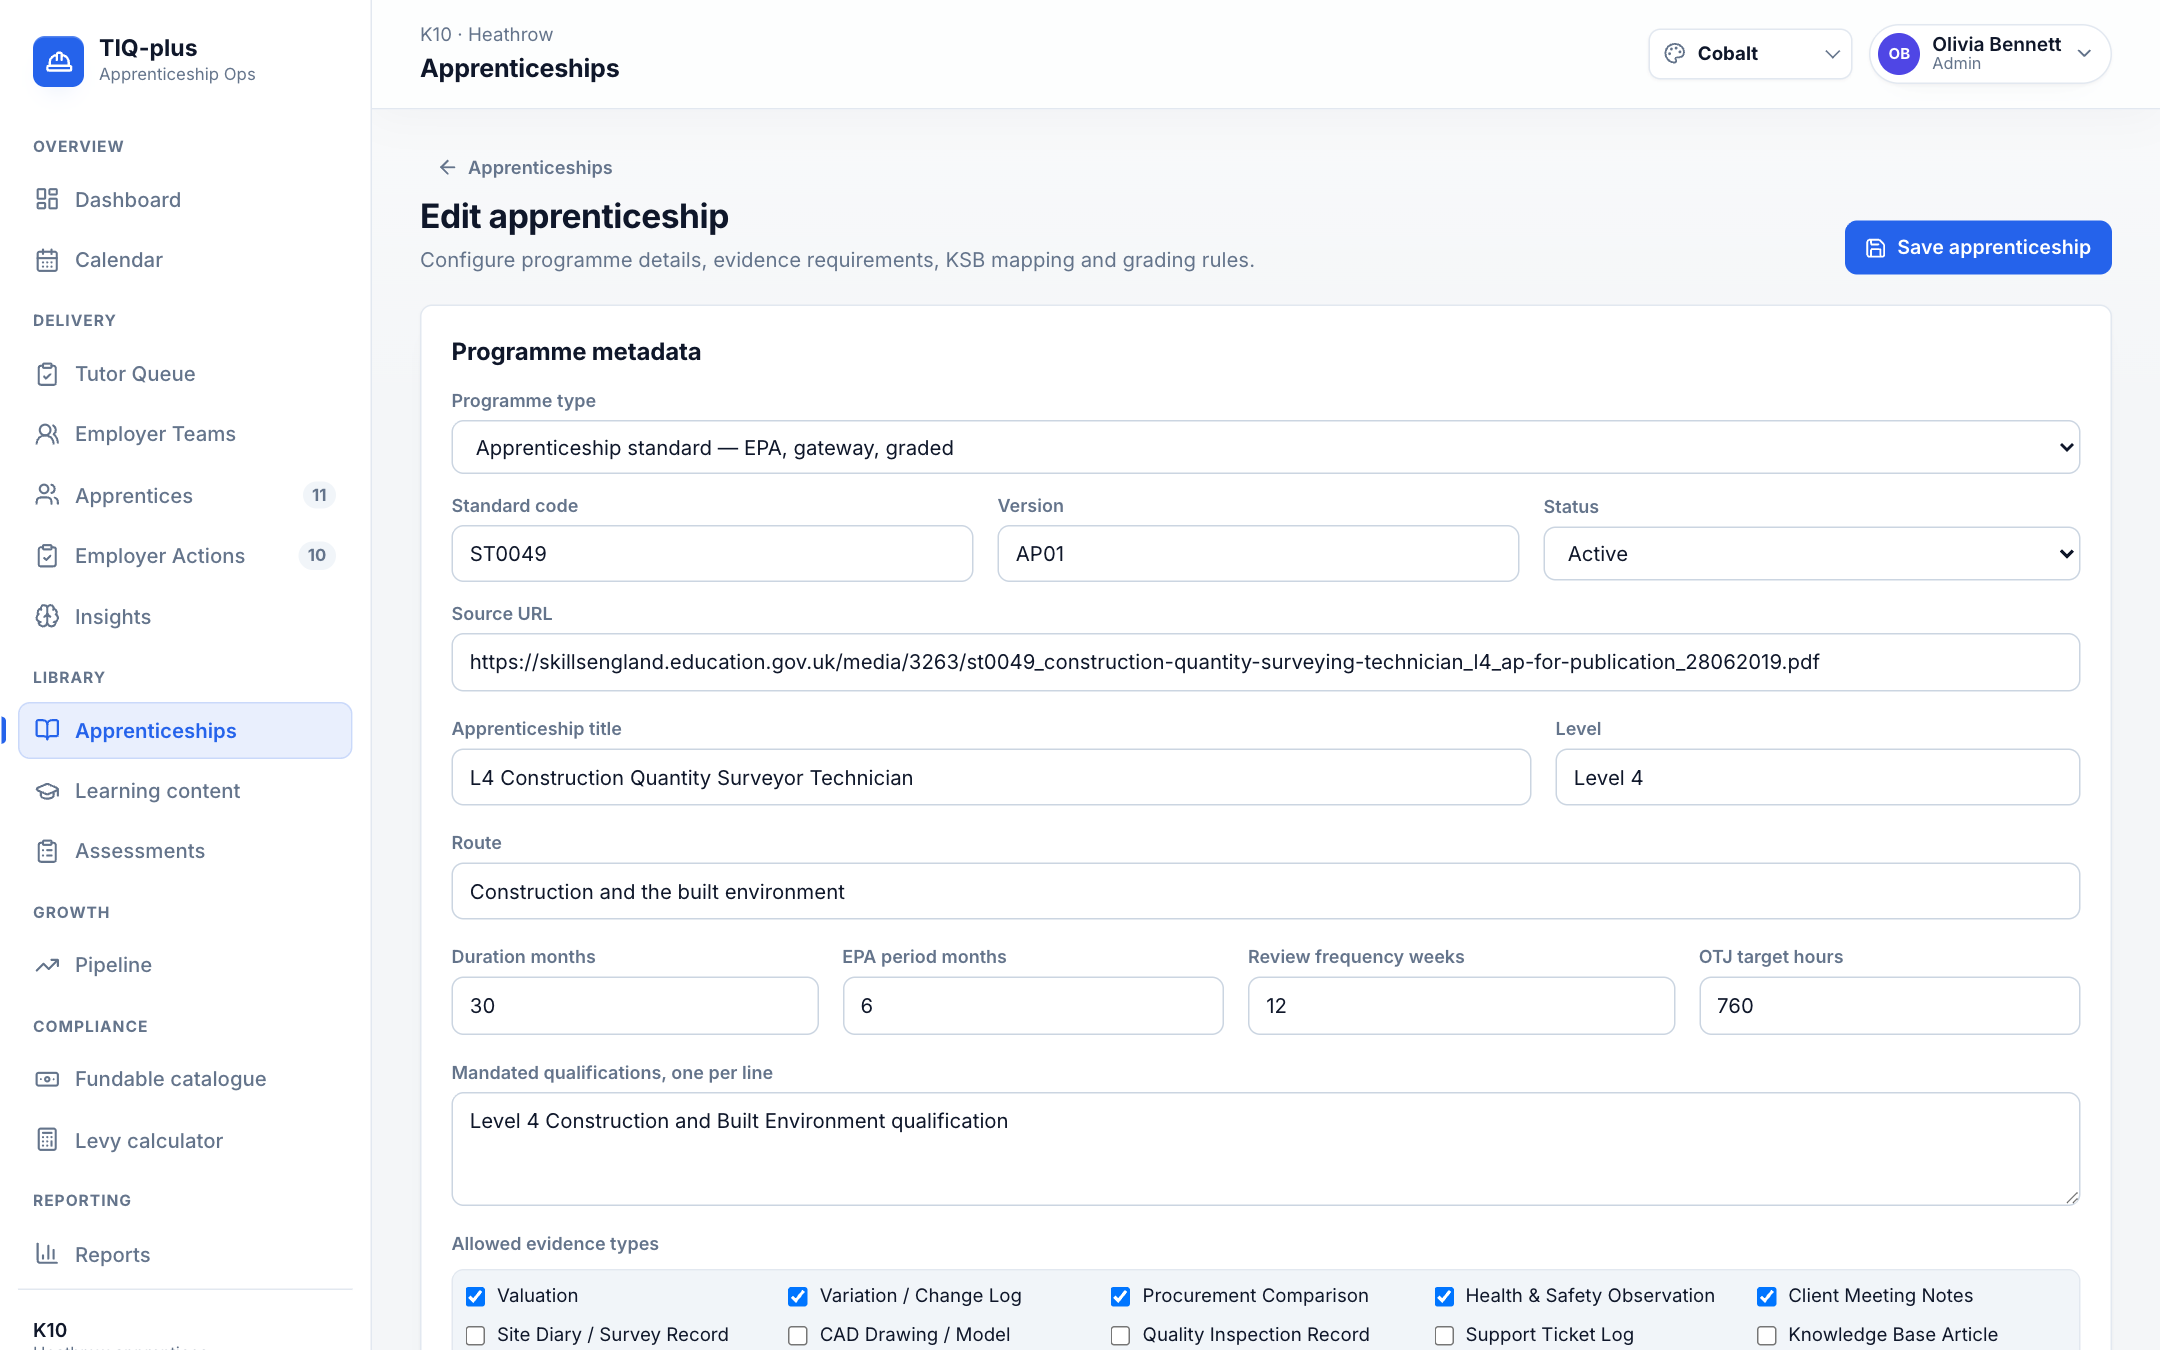This screenshot has width=2160, height=1350.
Task: Click the Learning content graduation cap icon
Action: point(47,791)
